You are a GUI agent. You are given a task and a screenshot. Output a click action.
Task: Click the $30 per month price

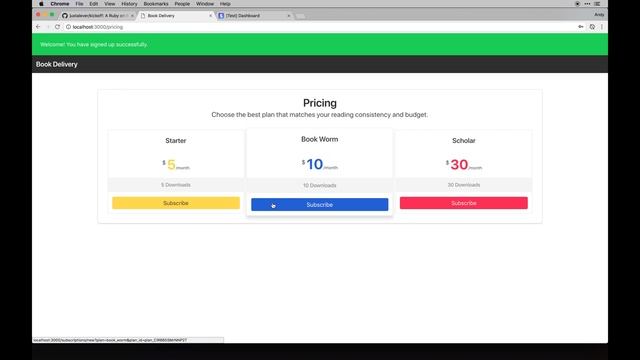point(464,164)
